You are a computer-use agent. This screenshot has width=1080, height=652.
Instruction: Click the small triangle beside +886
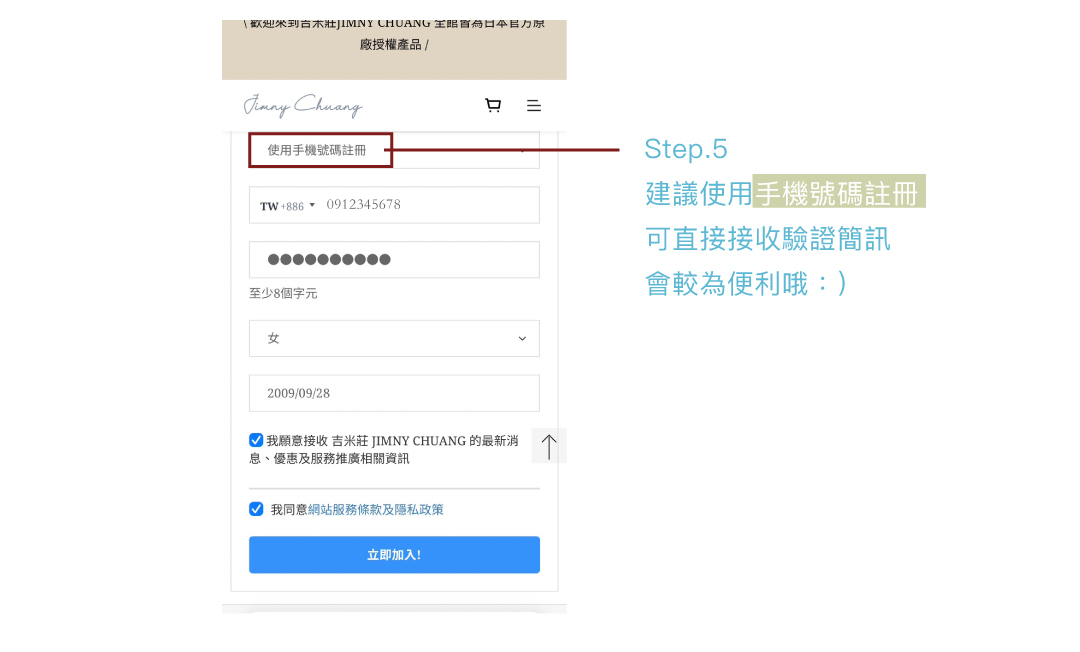pyautogui.click(x=312, y=205)
